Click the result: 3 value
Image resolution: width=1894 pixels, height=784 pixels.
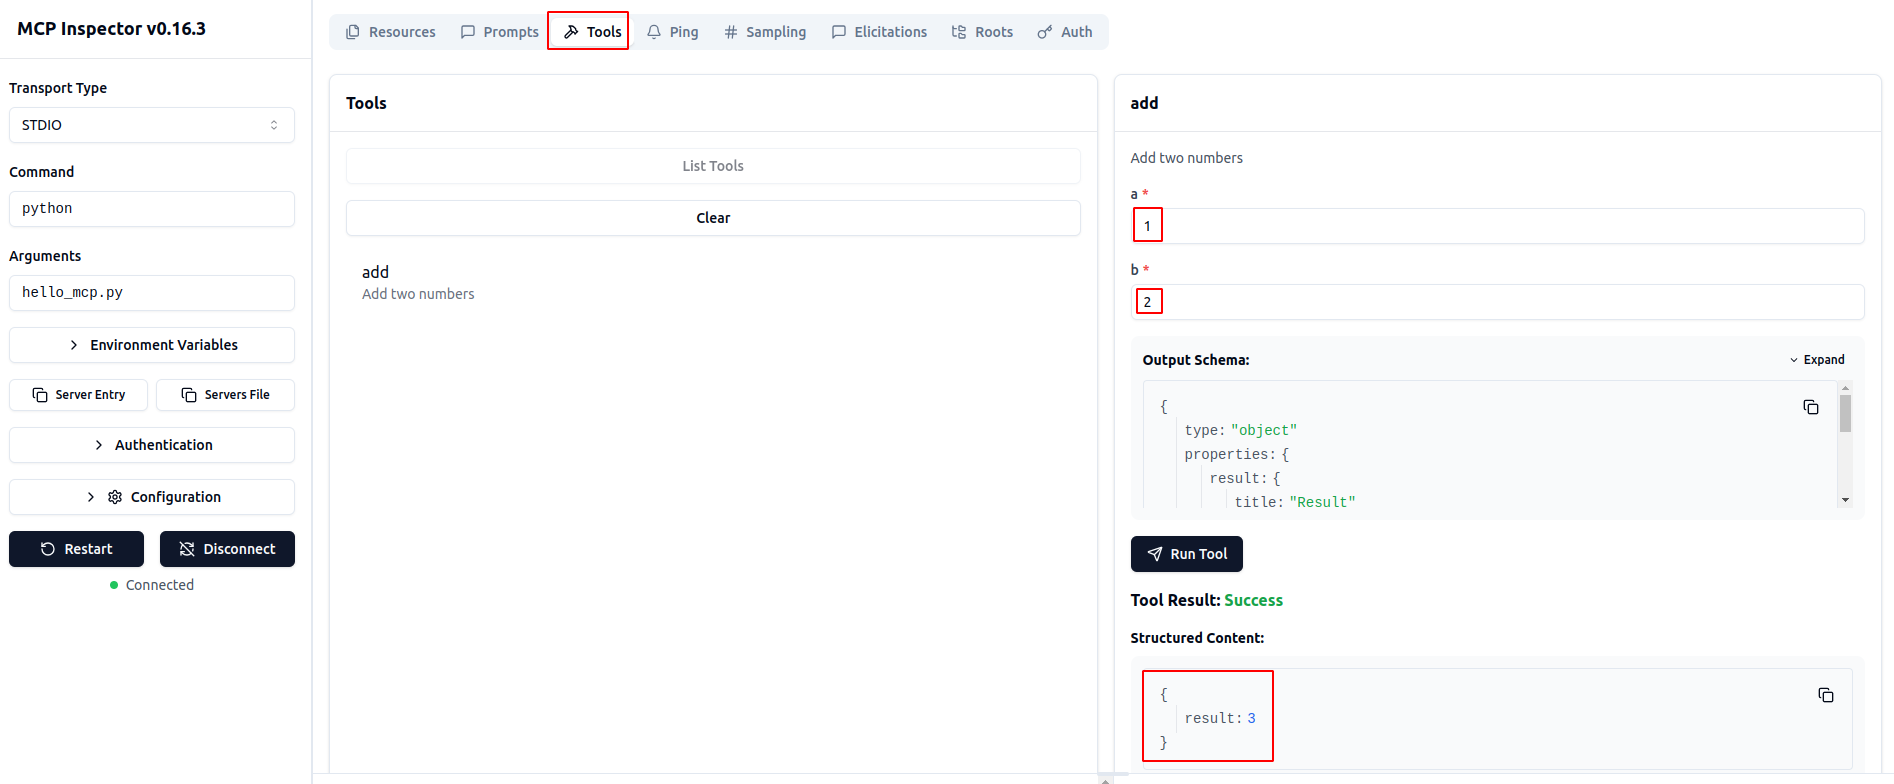click(x=1220, y=718)
